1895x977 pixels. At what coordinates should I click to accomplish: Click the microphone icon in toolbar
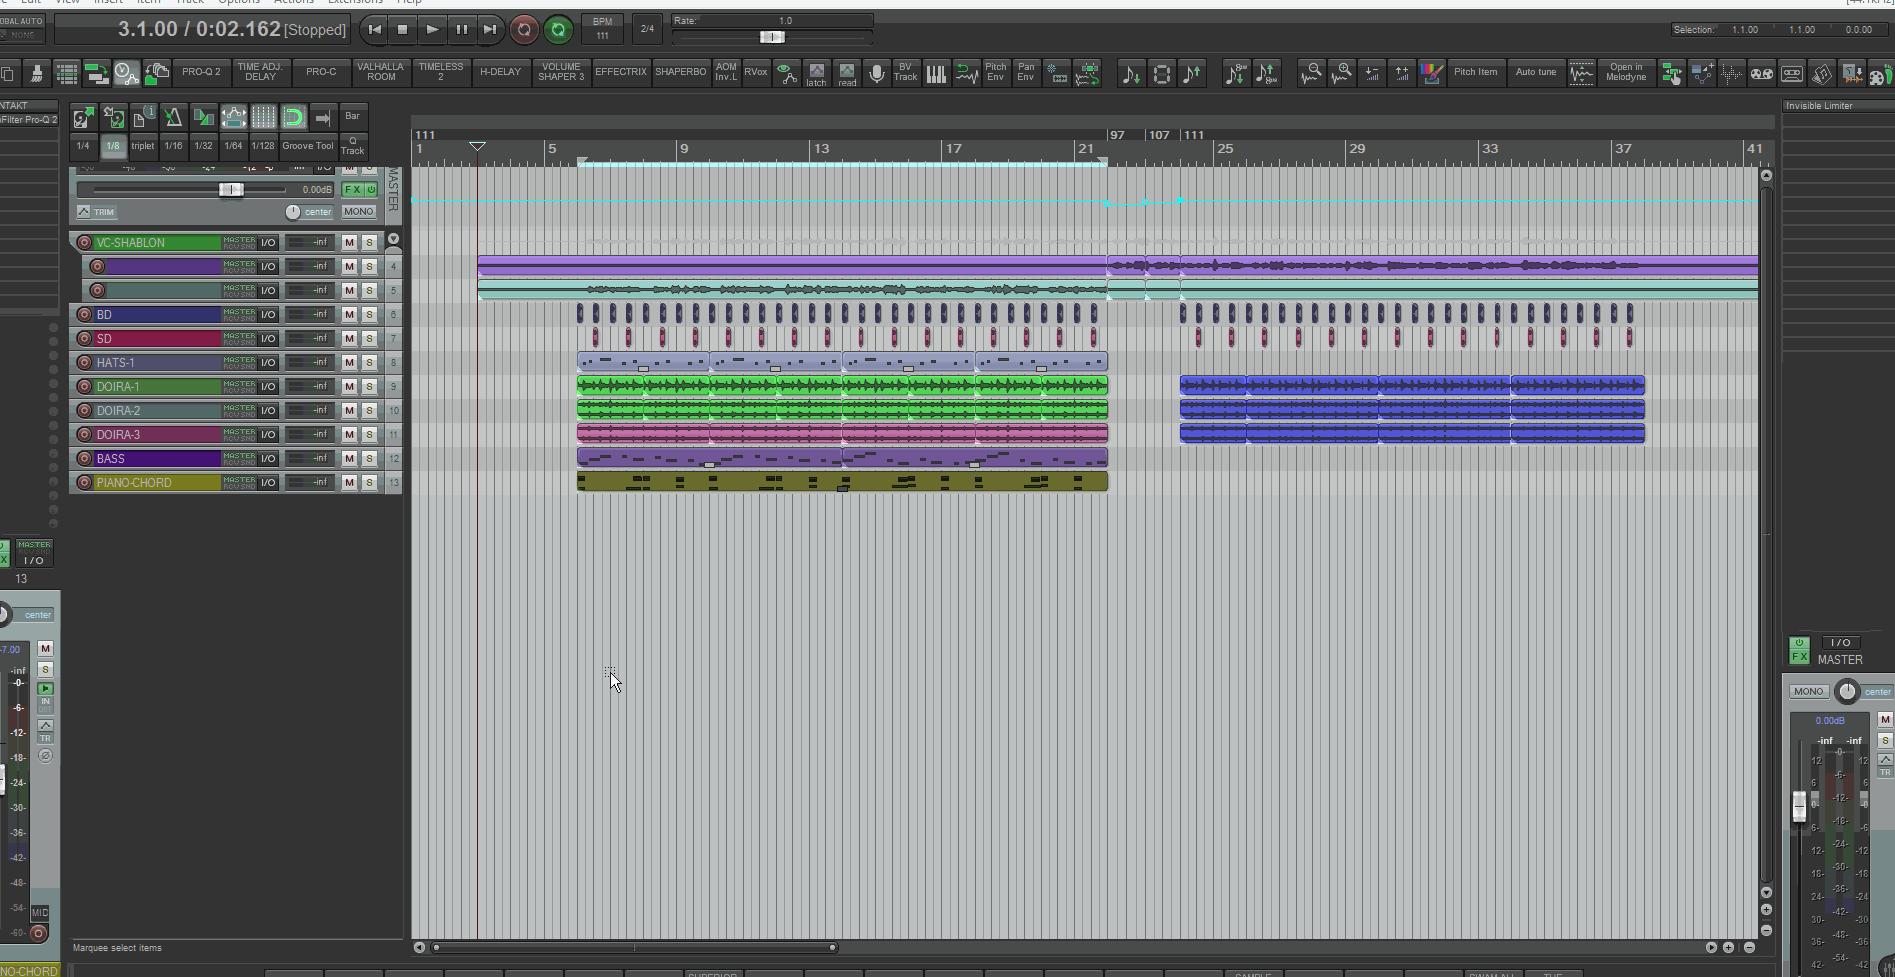point(876,74)
